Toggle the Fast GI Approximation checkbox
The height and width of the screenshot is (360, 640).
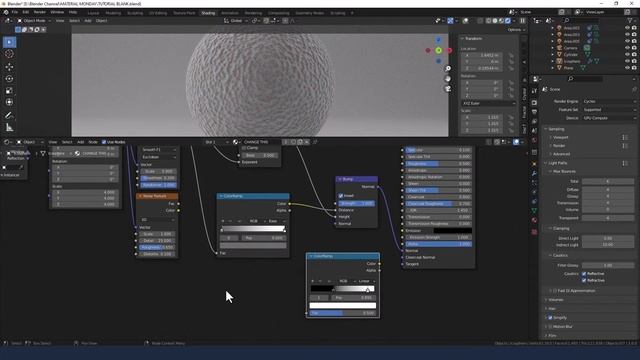pyautogui.click(x=555, y=291)
